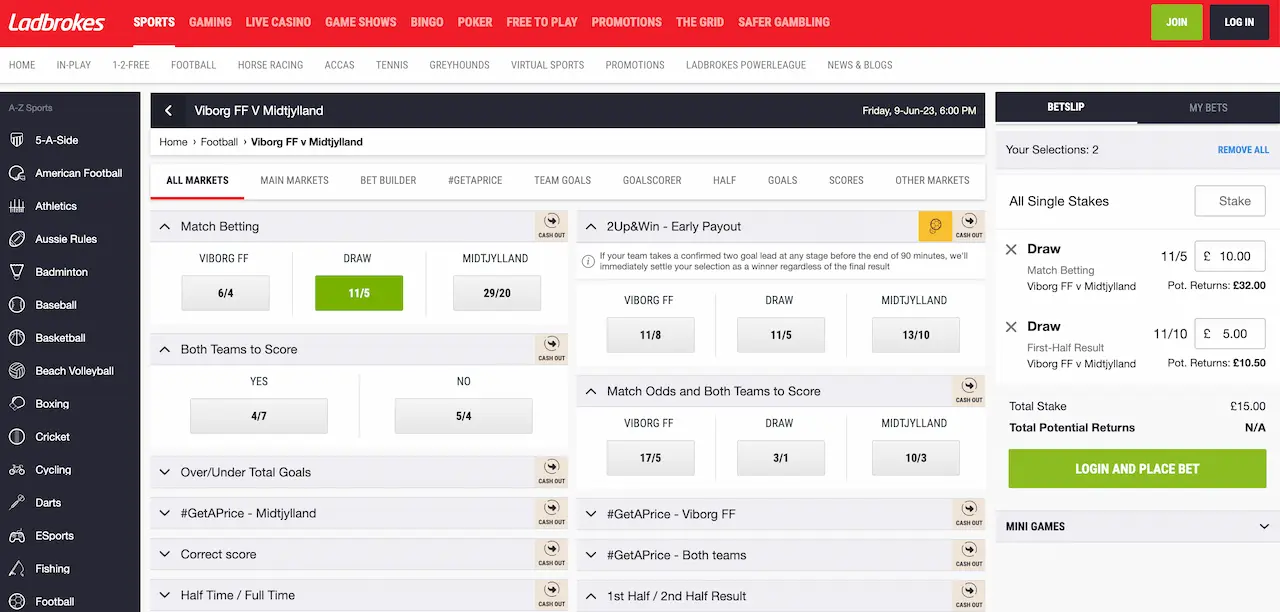Open the Safer Gambling link
This screenshot has height=612, width=1280.
pyautogui.click(x=784, y=22)
